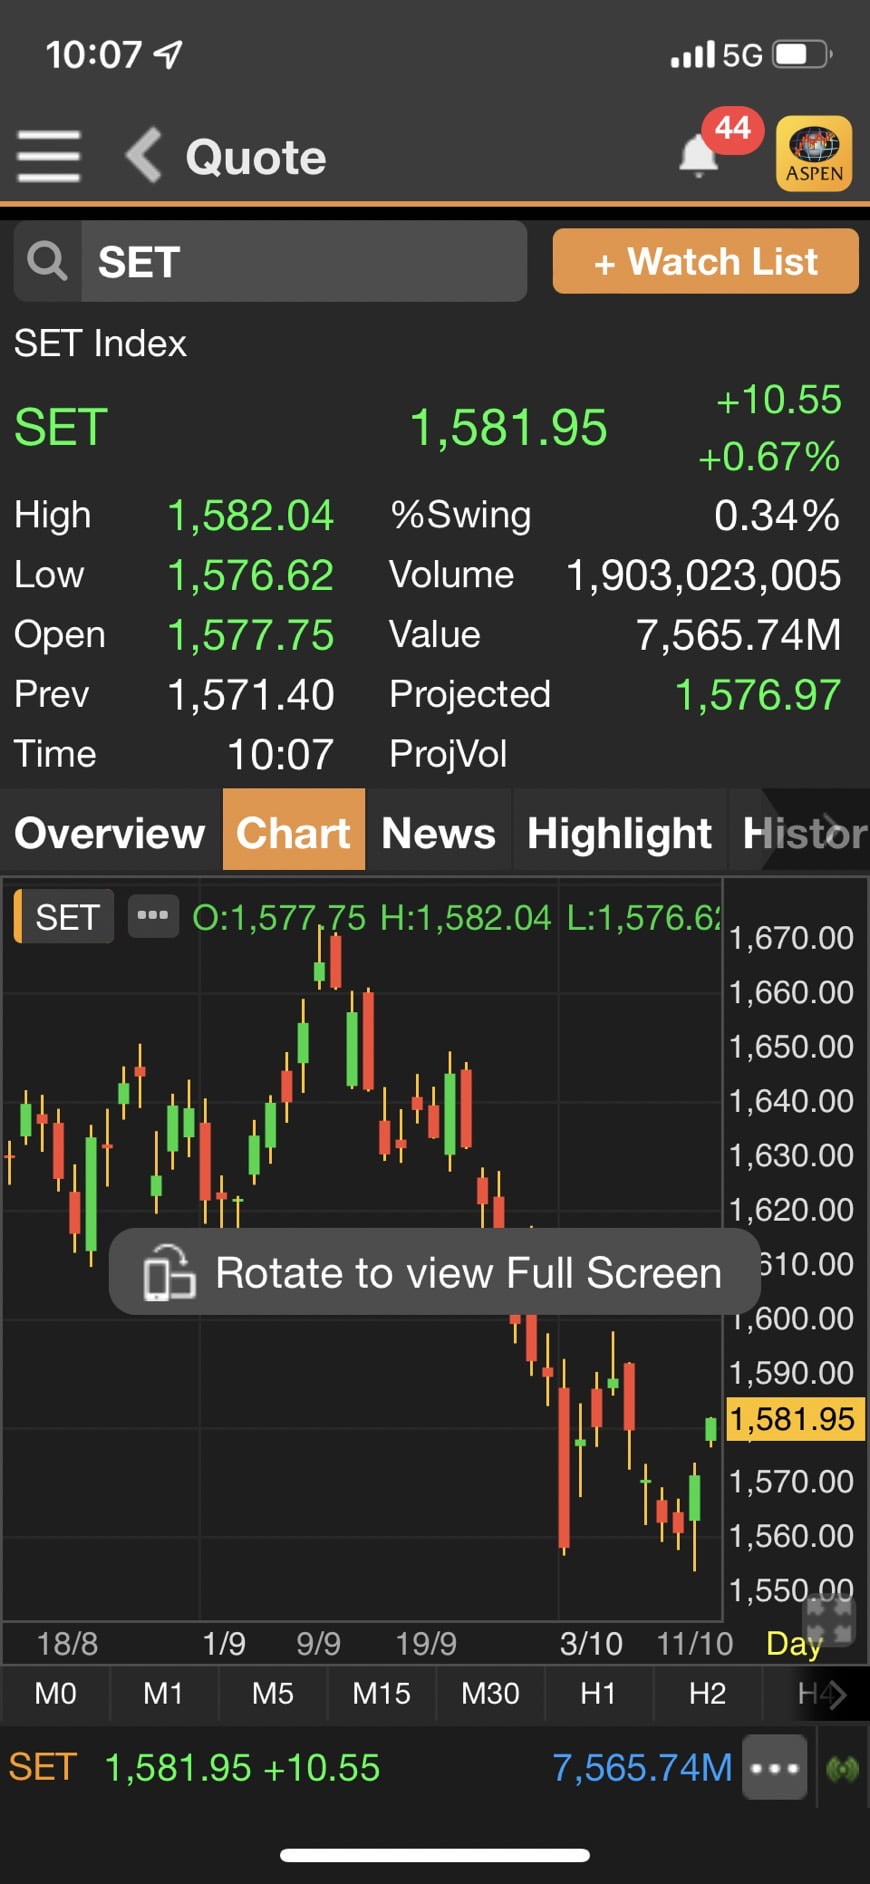The image size is (870, 1884).
Task: Tap the 3/10 date axis label
Action: coord(591,1643)
